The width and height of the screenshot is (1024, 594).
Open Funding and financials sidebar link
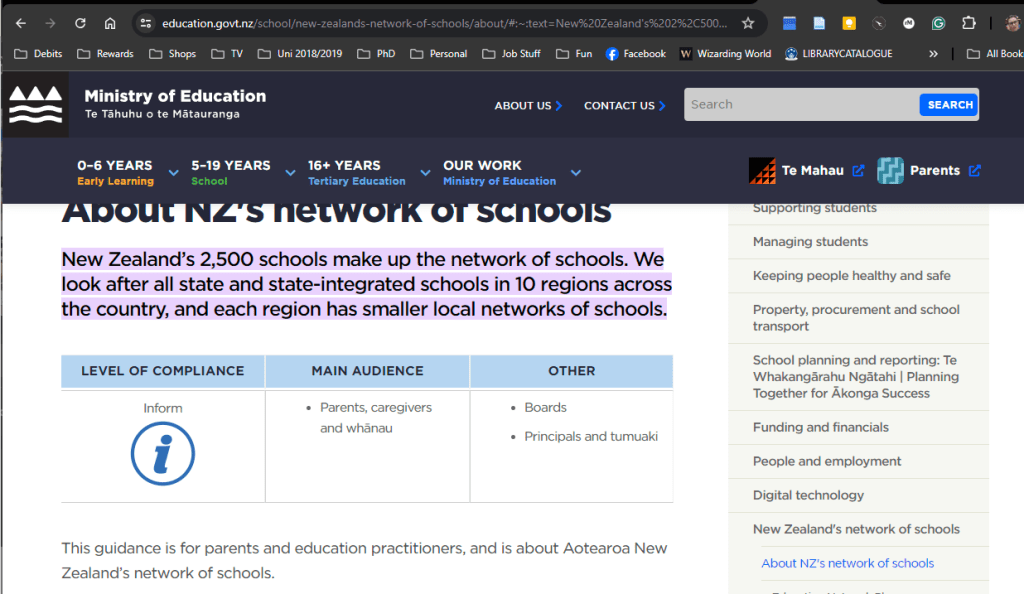click(820, 427)
